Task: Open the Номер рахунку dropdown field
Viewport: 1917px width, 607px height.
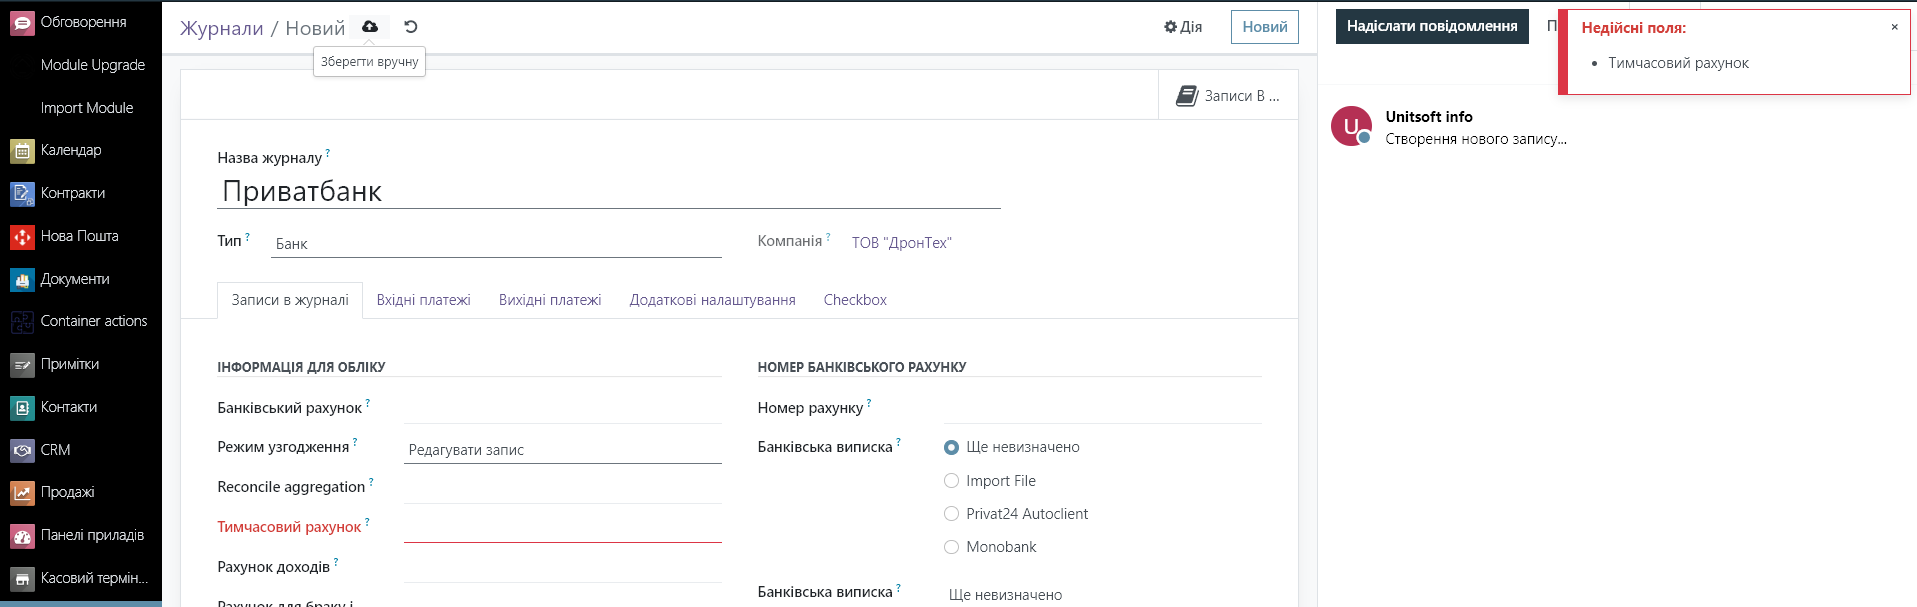Action: (1103, 410)
